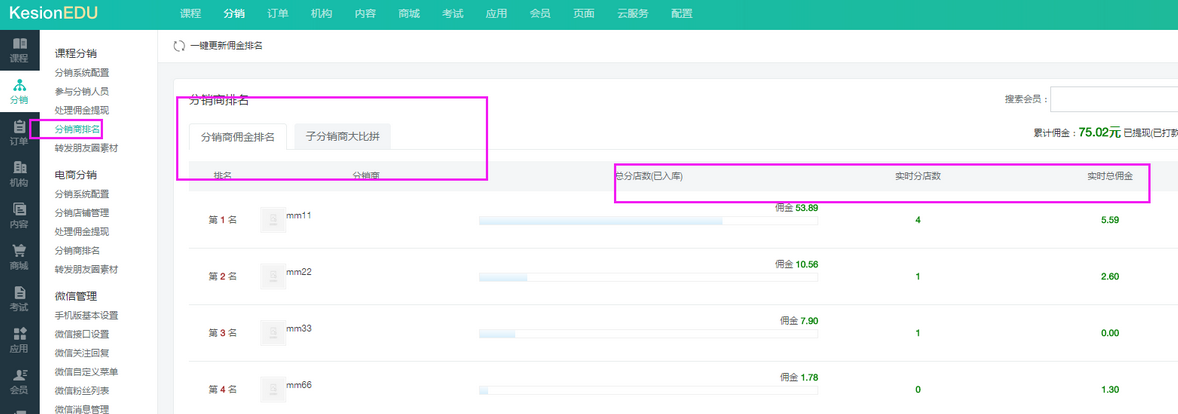Open the 会员 user sidebar icon
1178x414 pixels.
coord(19,376)
